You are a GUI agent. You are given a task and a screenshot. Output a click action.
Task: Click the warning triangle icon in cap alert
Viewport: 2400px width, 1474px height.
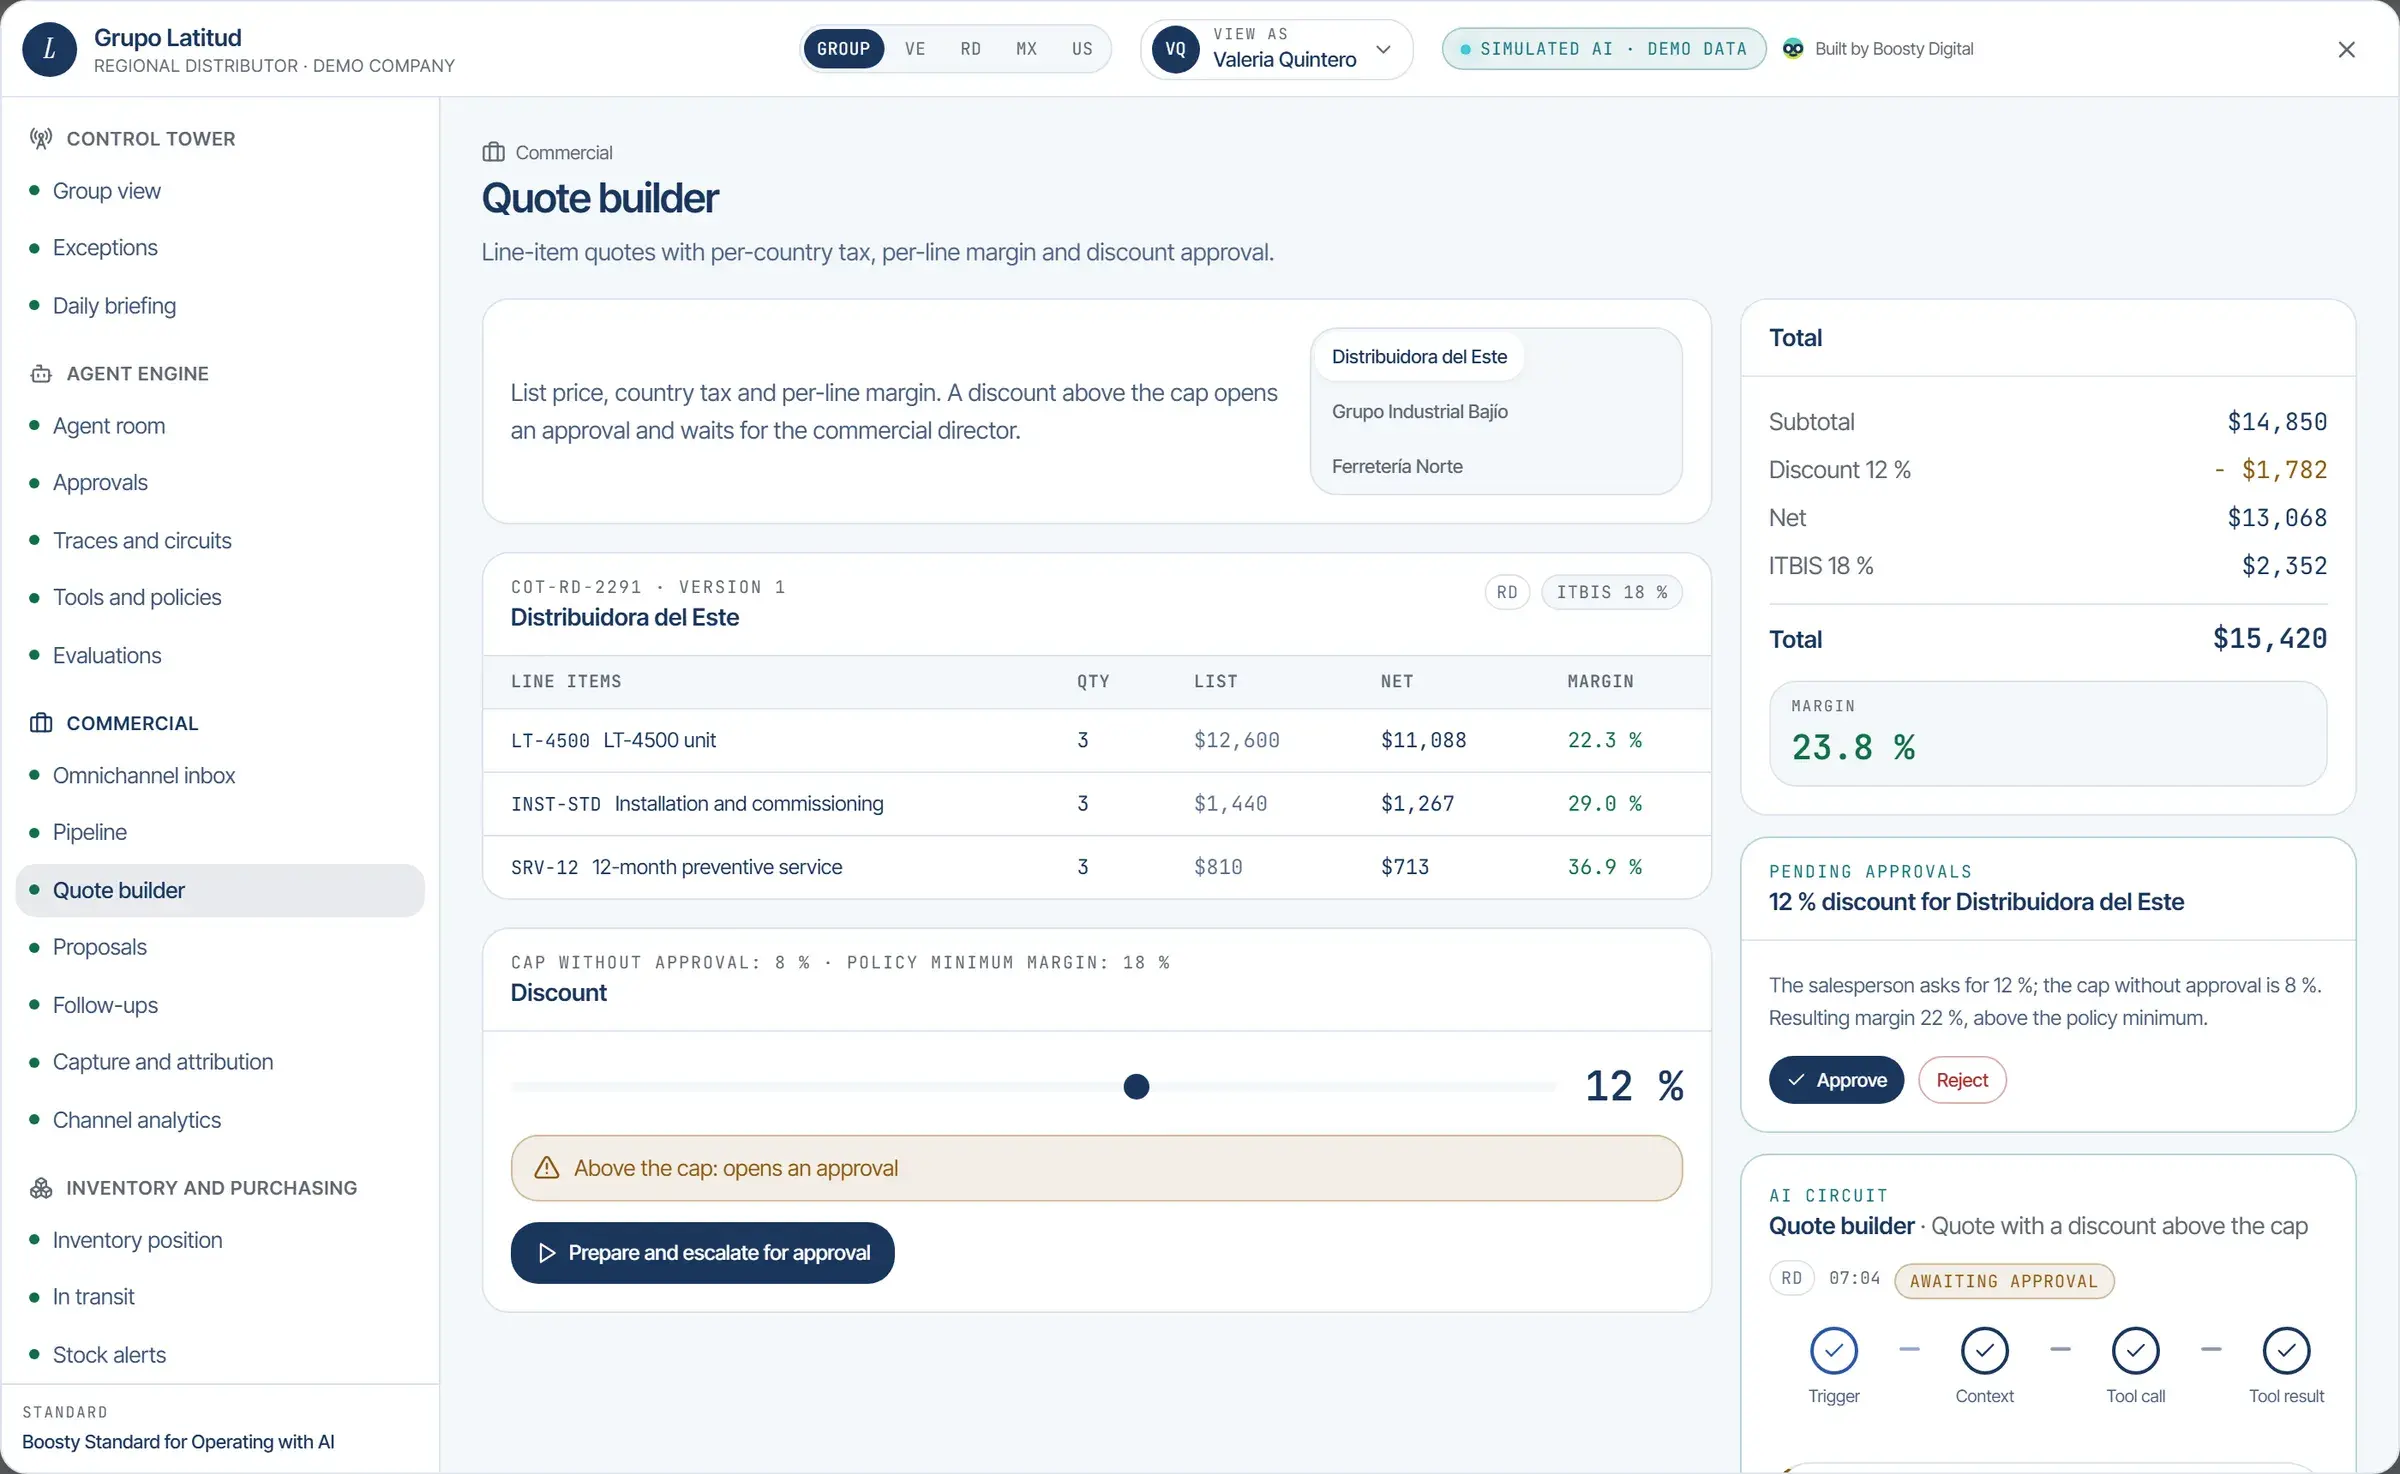point(547,1168)
